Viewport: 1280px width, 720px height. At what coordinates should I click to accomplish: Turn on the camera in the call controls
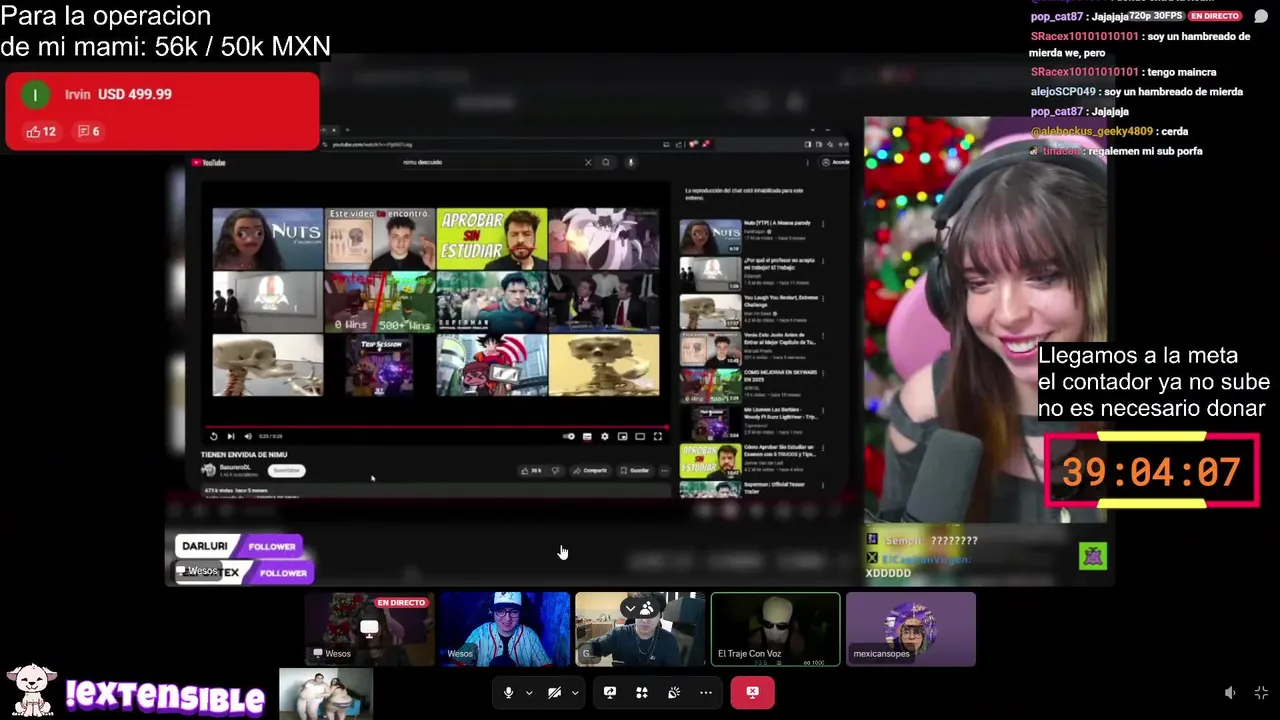coord(554,692)
